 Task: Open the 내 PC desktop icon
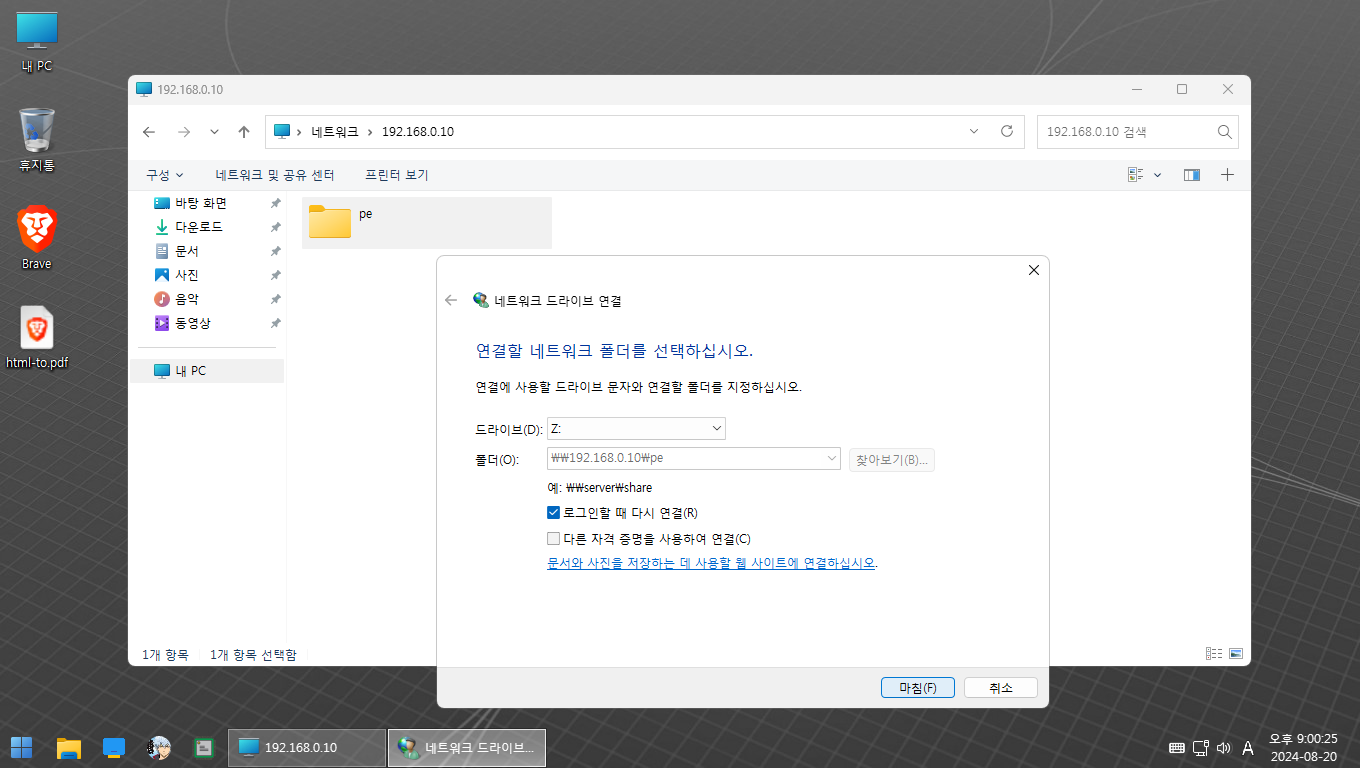(x=37, y=42)
